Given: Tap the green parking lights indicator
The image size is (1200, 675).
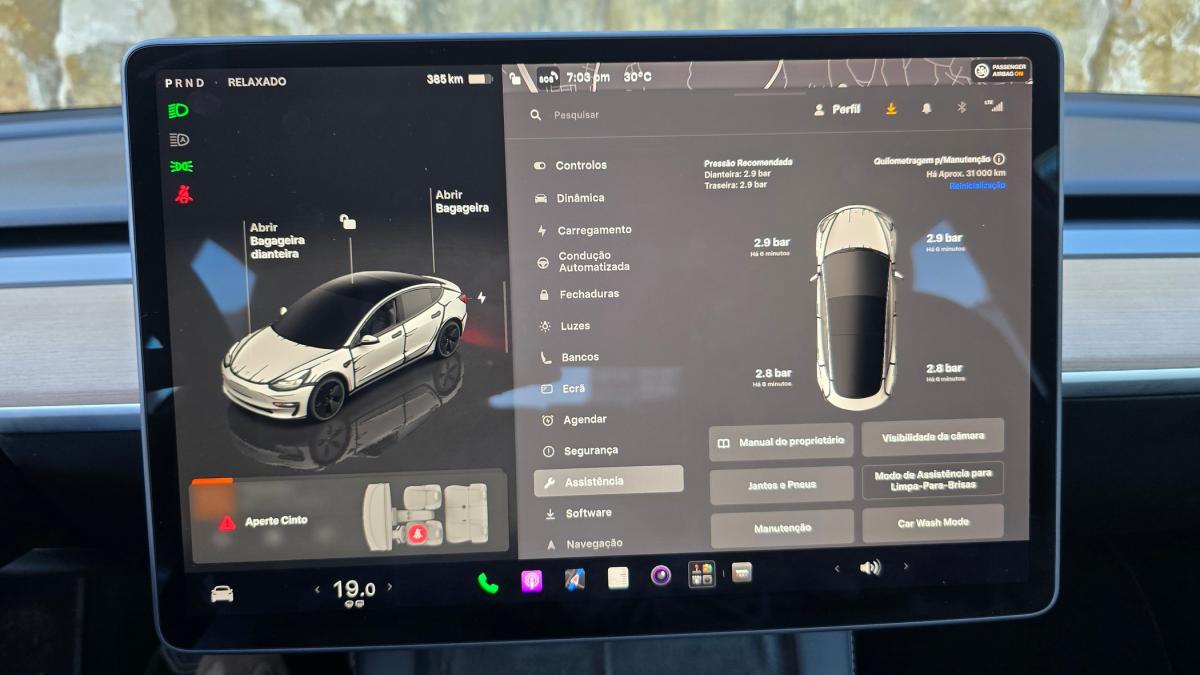Looking at the screenshot, I should coord(181,167).
